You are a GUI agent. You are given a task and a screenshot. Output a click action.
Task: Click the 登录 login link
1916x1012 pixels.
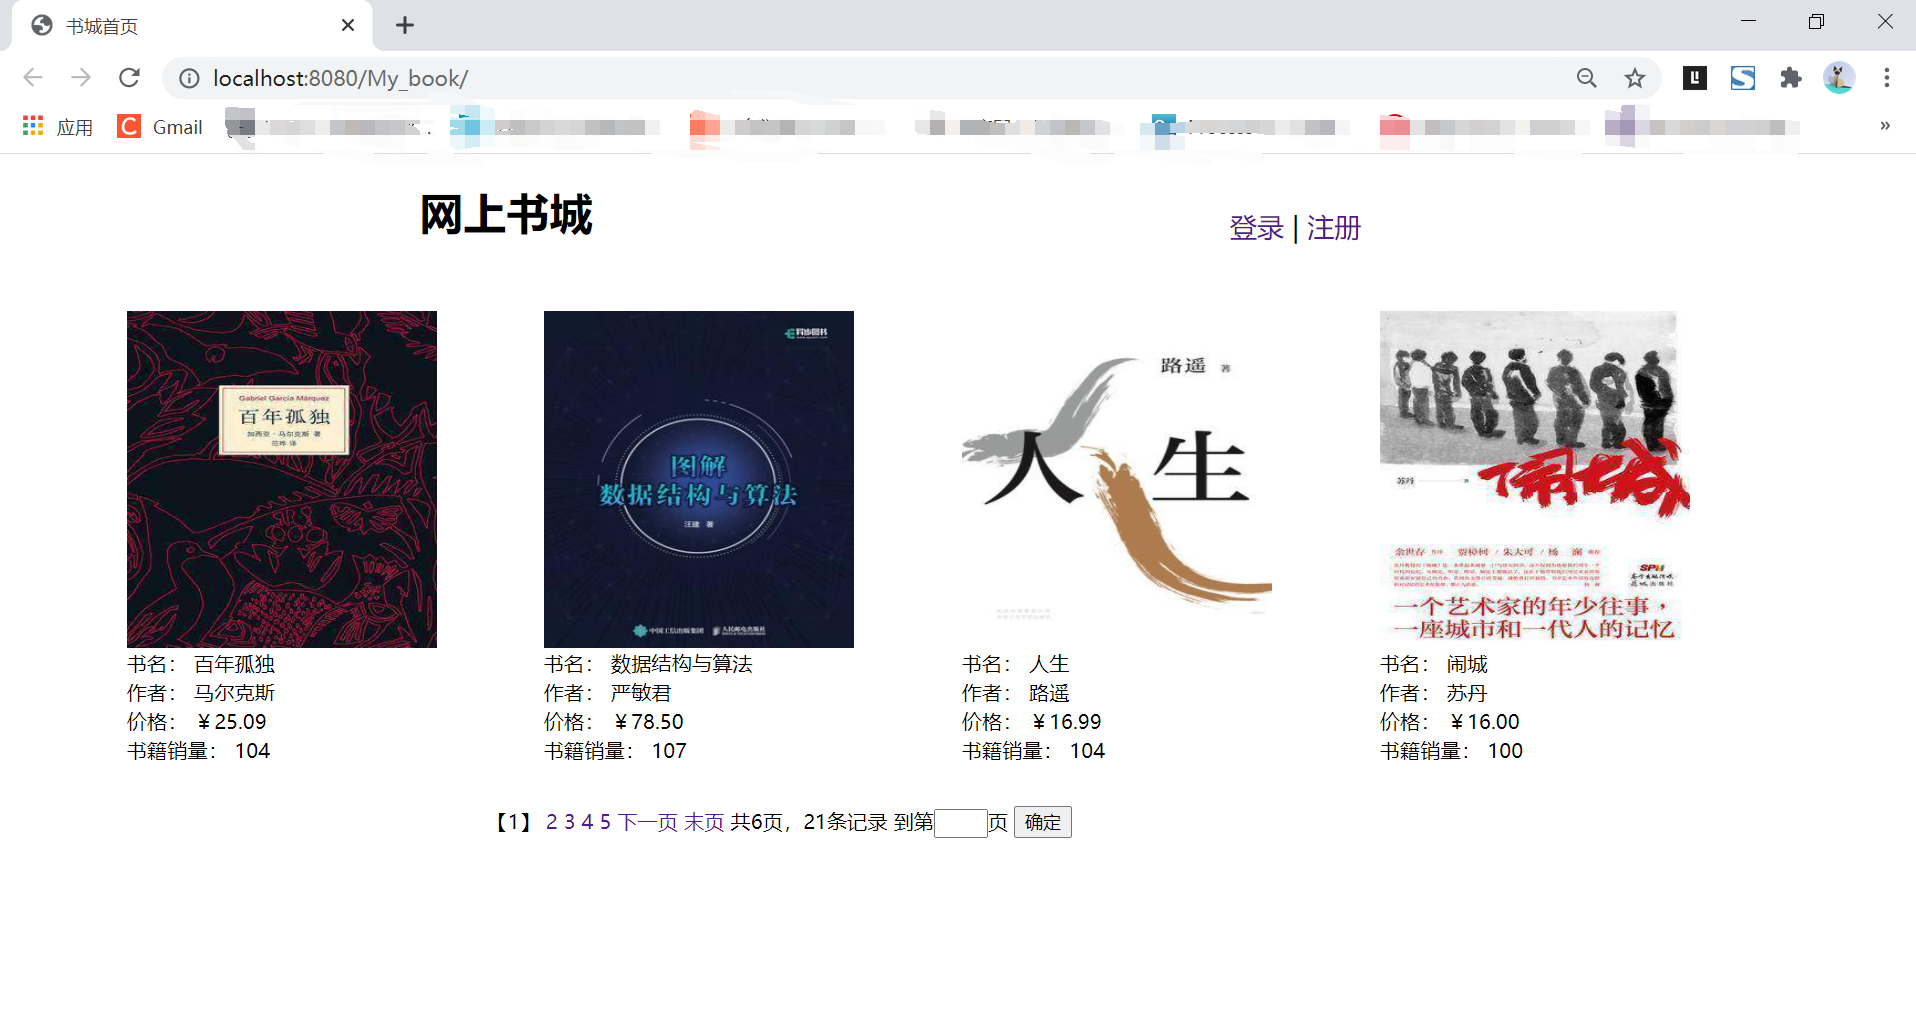1256,228
